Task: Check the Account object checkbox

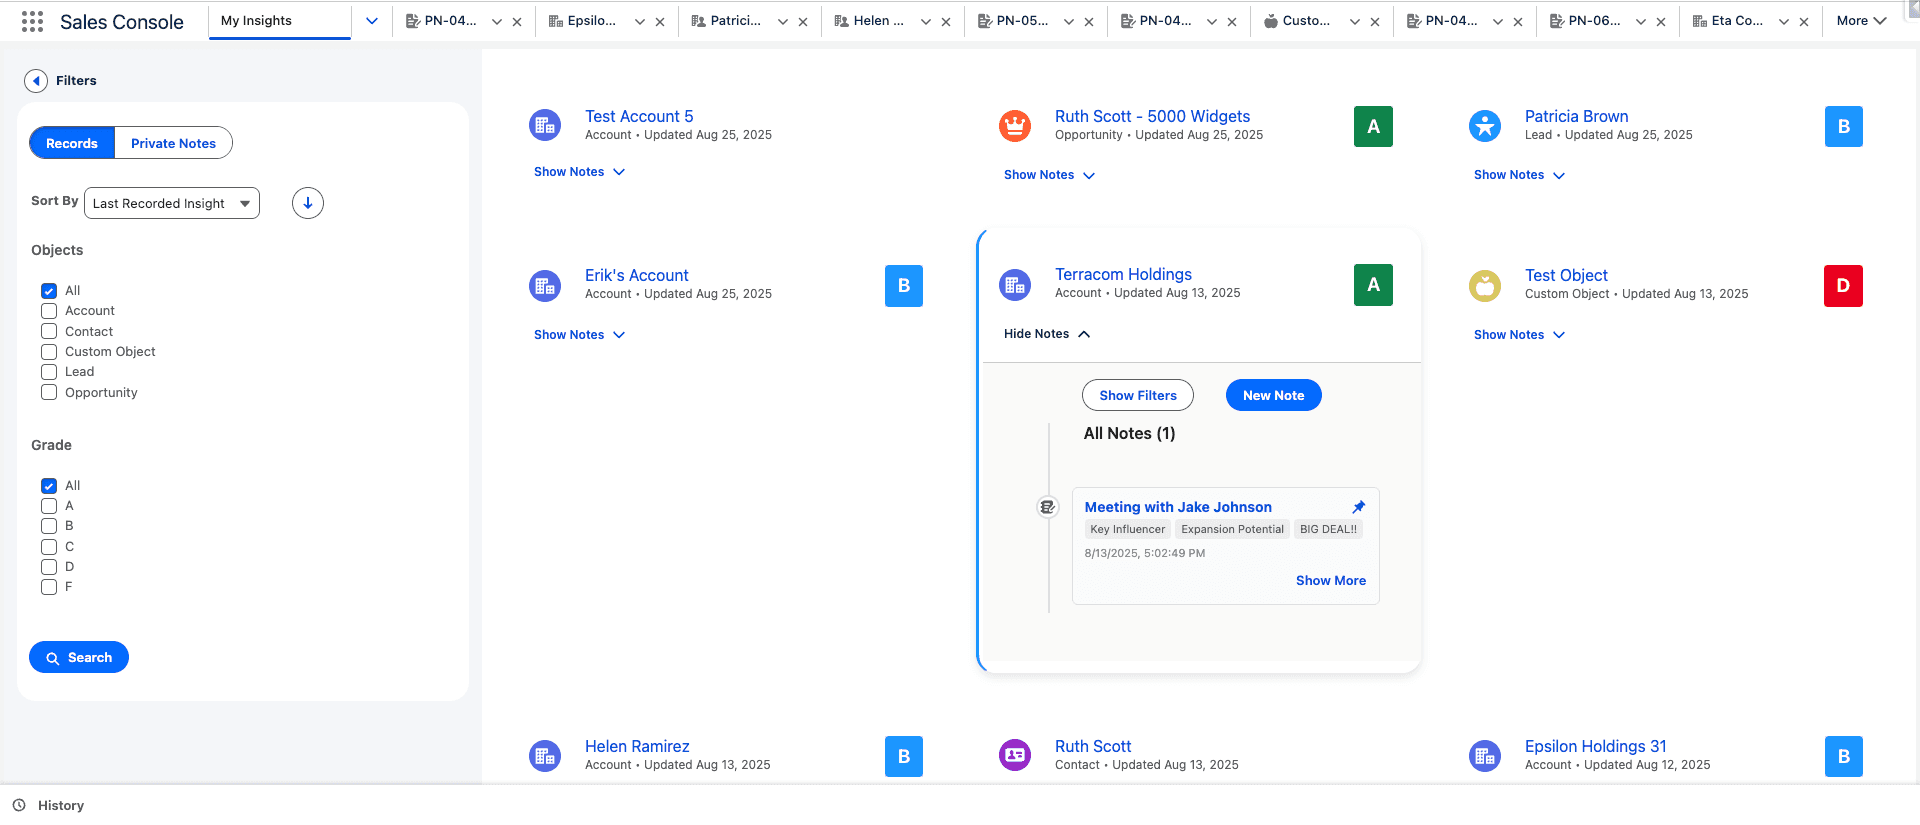Action: click(49, 311)
